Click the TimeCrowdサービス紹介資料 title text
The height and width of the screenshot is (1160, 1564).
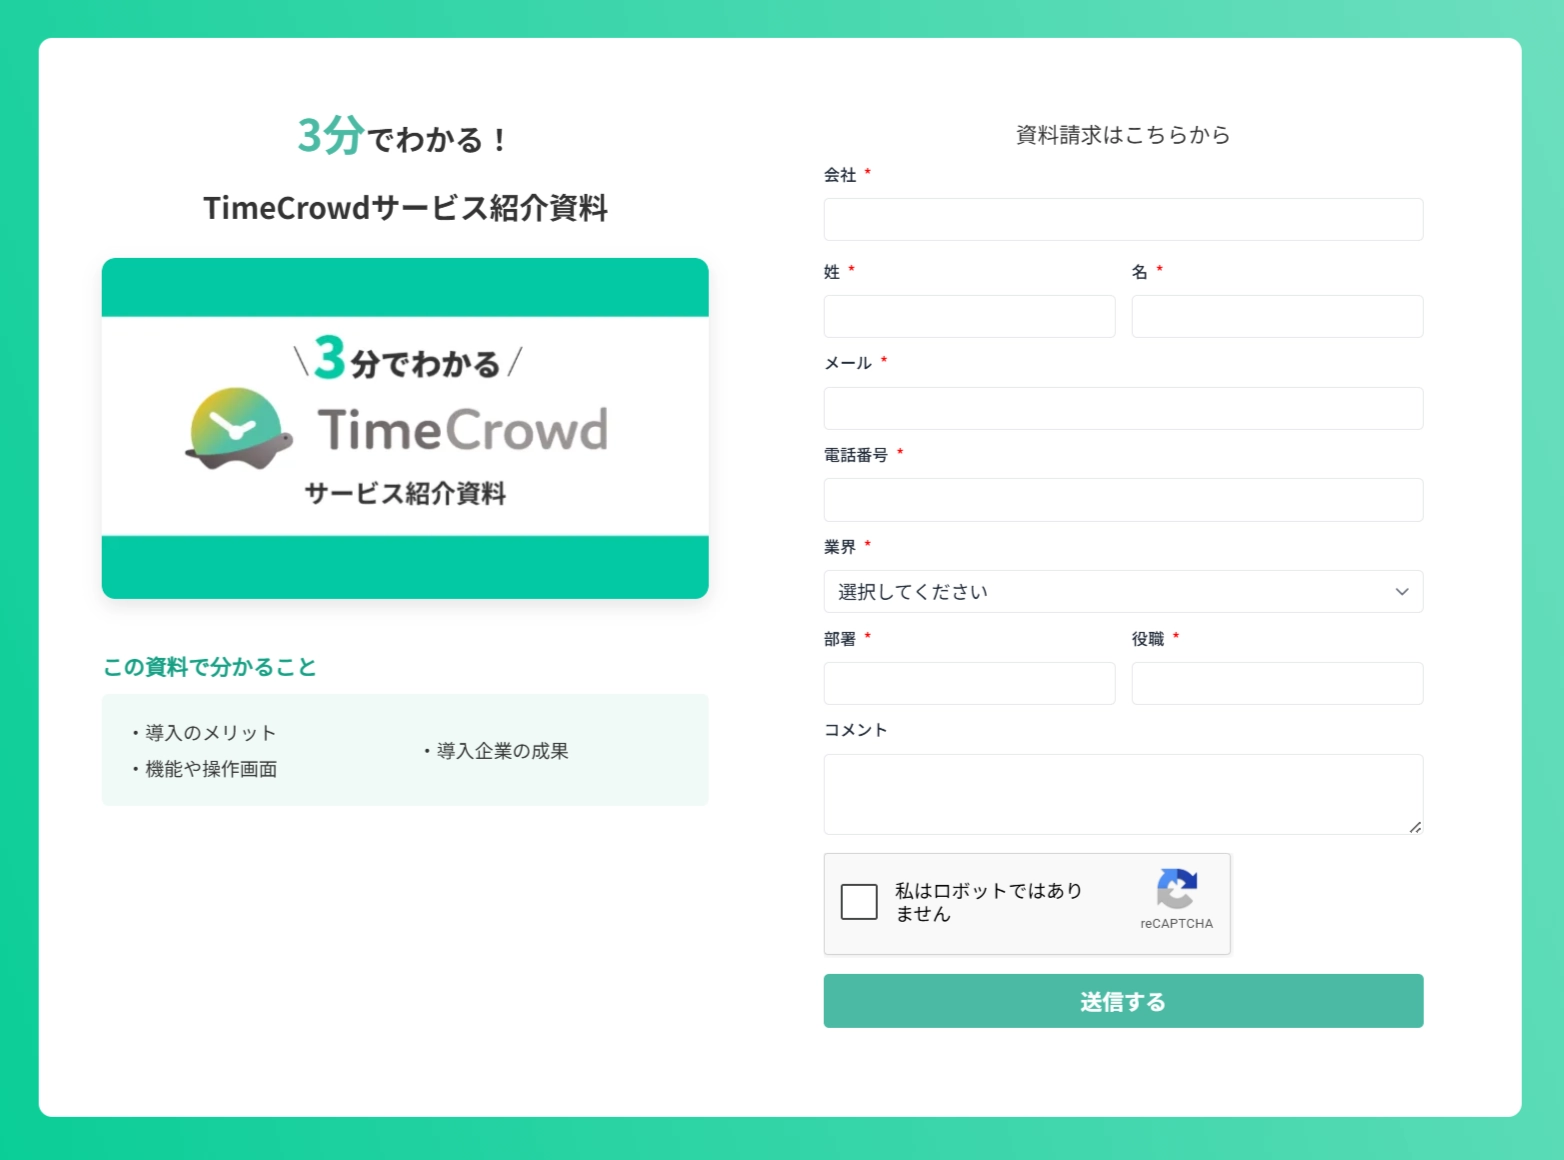pos(405,208)
